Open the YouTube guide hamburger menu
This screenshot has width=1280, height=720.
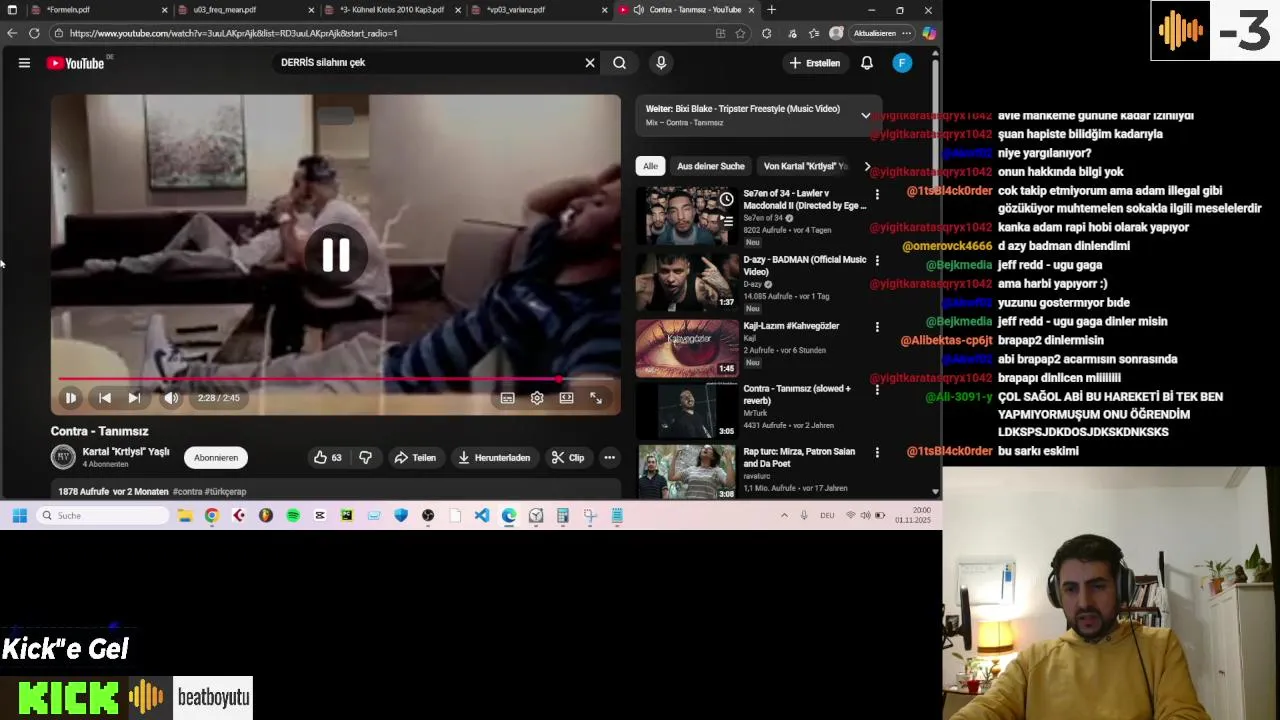(x=24, y=63)
